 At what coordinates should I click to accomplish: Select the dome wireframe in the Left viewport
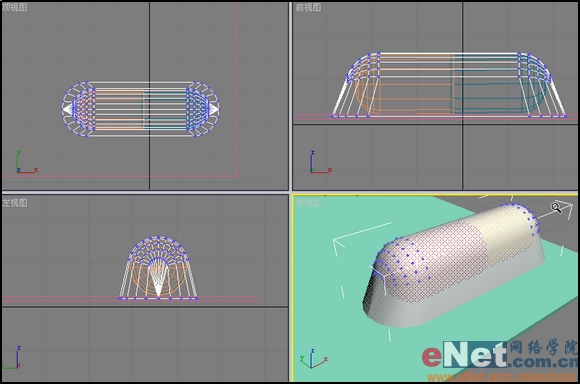(158, 267)
